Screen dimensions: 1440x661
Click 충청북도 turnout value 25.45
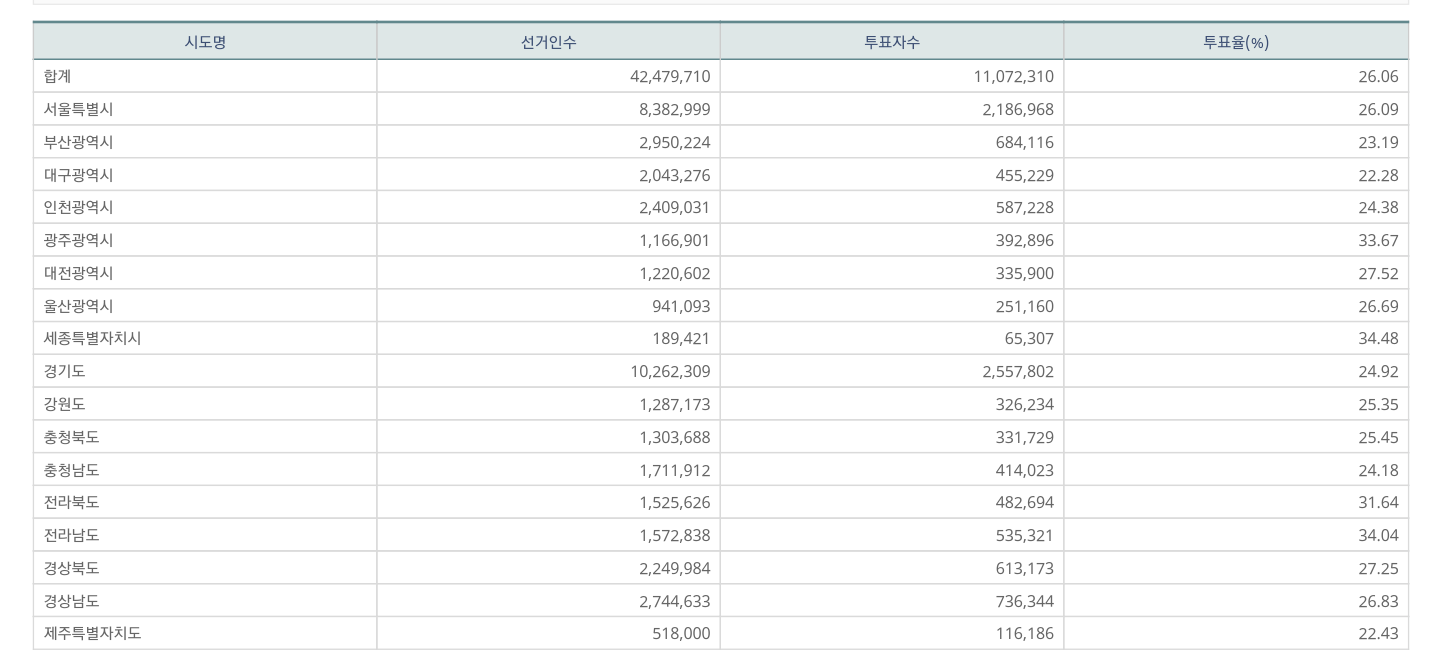[1377, 437]
